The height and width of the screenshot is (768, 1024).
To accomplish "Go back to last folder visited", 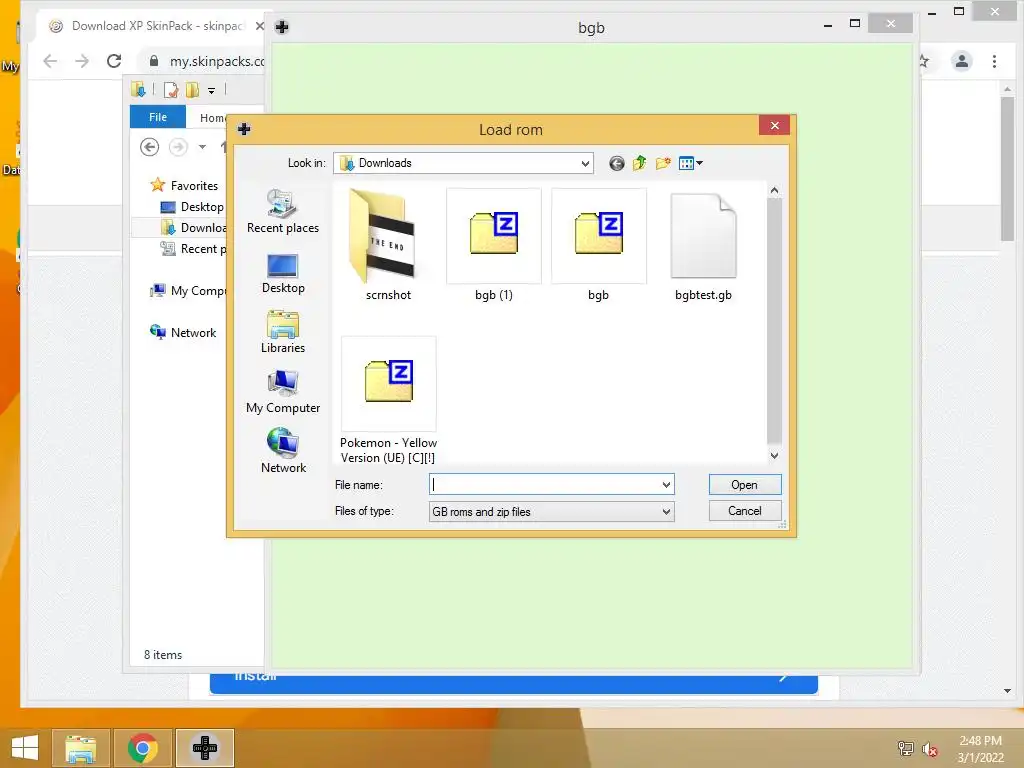I will click(x=616, y=163).
